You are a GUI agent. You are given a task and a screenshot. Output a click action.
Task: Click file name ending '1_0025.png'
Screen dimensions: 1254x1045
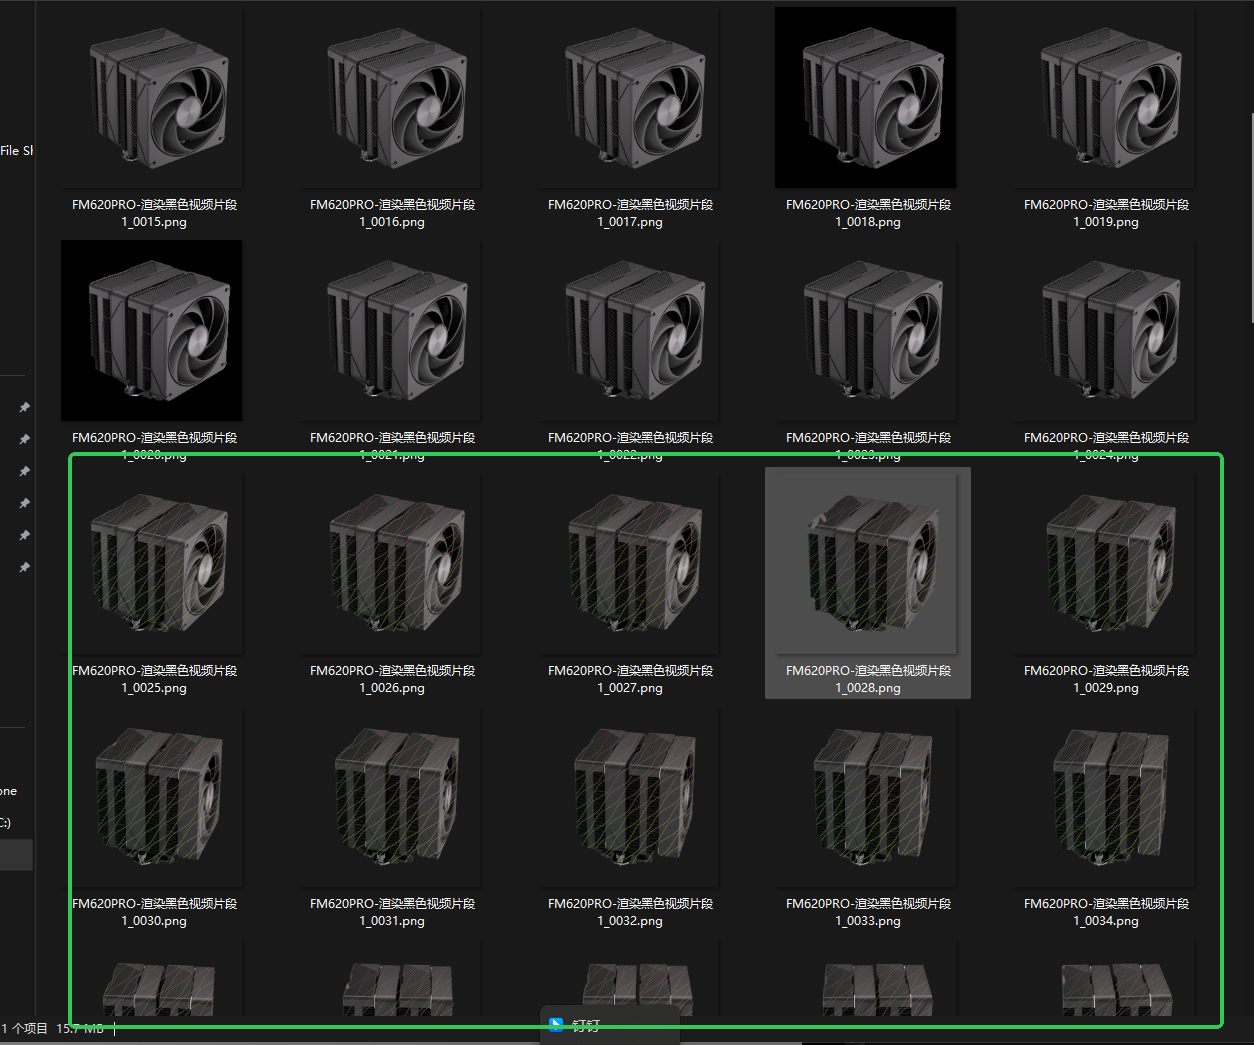[154, 679]
